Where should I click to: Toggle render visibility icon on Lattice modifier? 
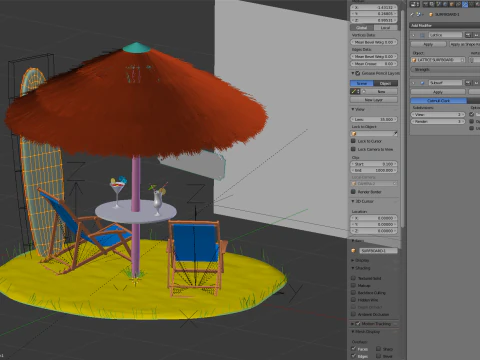[x=468, y=35]
